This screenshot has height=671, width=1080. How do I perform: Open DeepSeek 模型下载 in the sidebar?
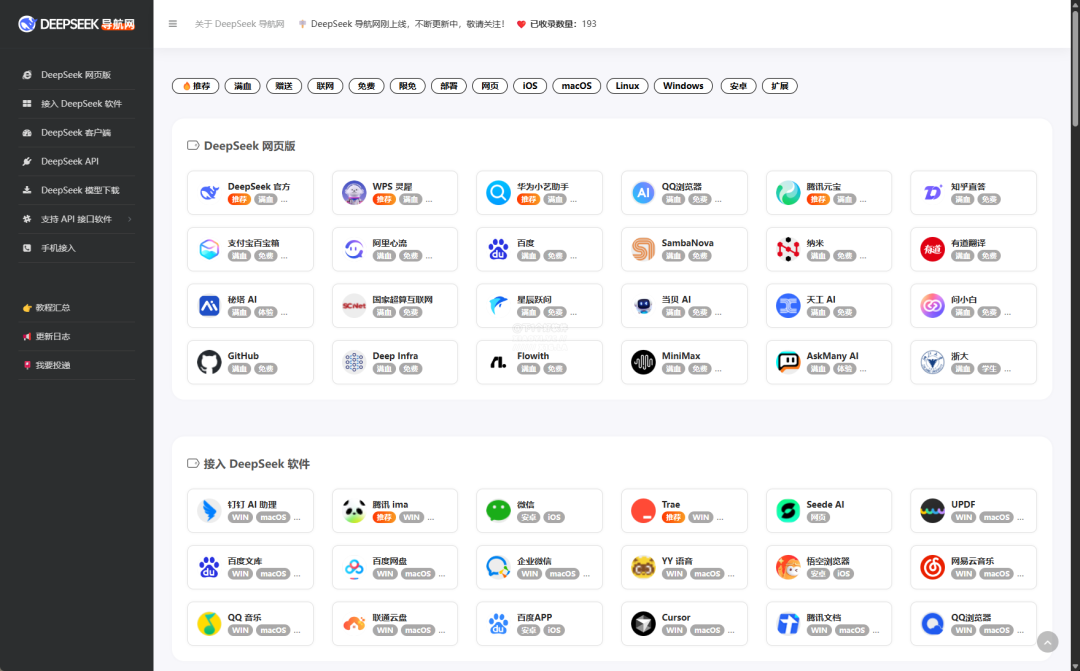(x=76, y=191)
